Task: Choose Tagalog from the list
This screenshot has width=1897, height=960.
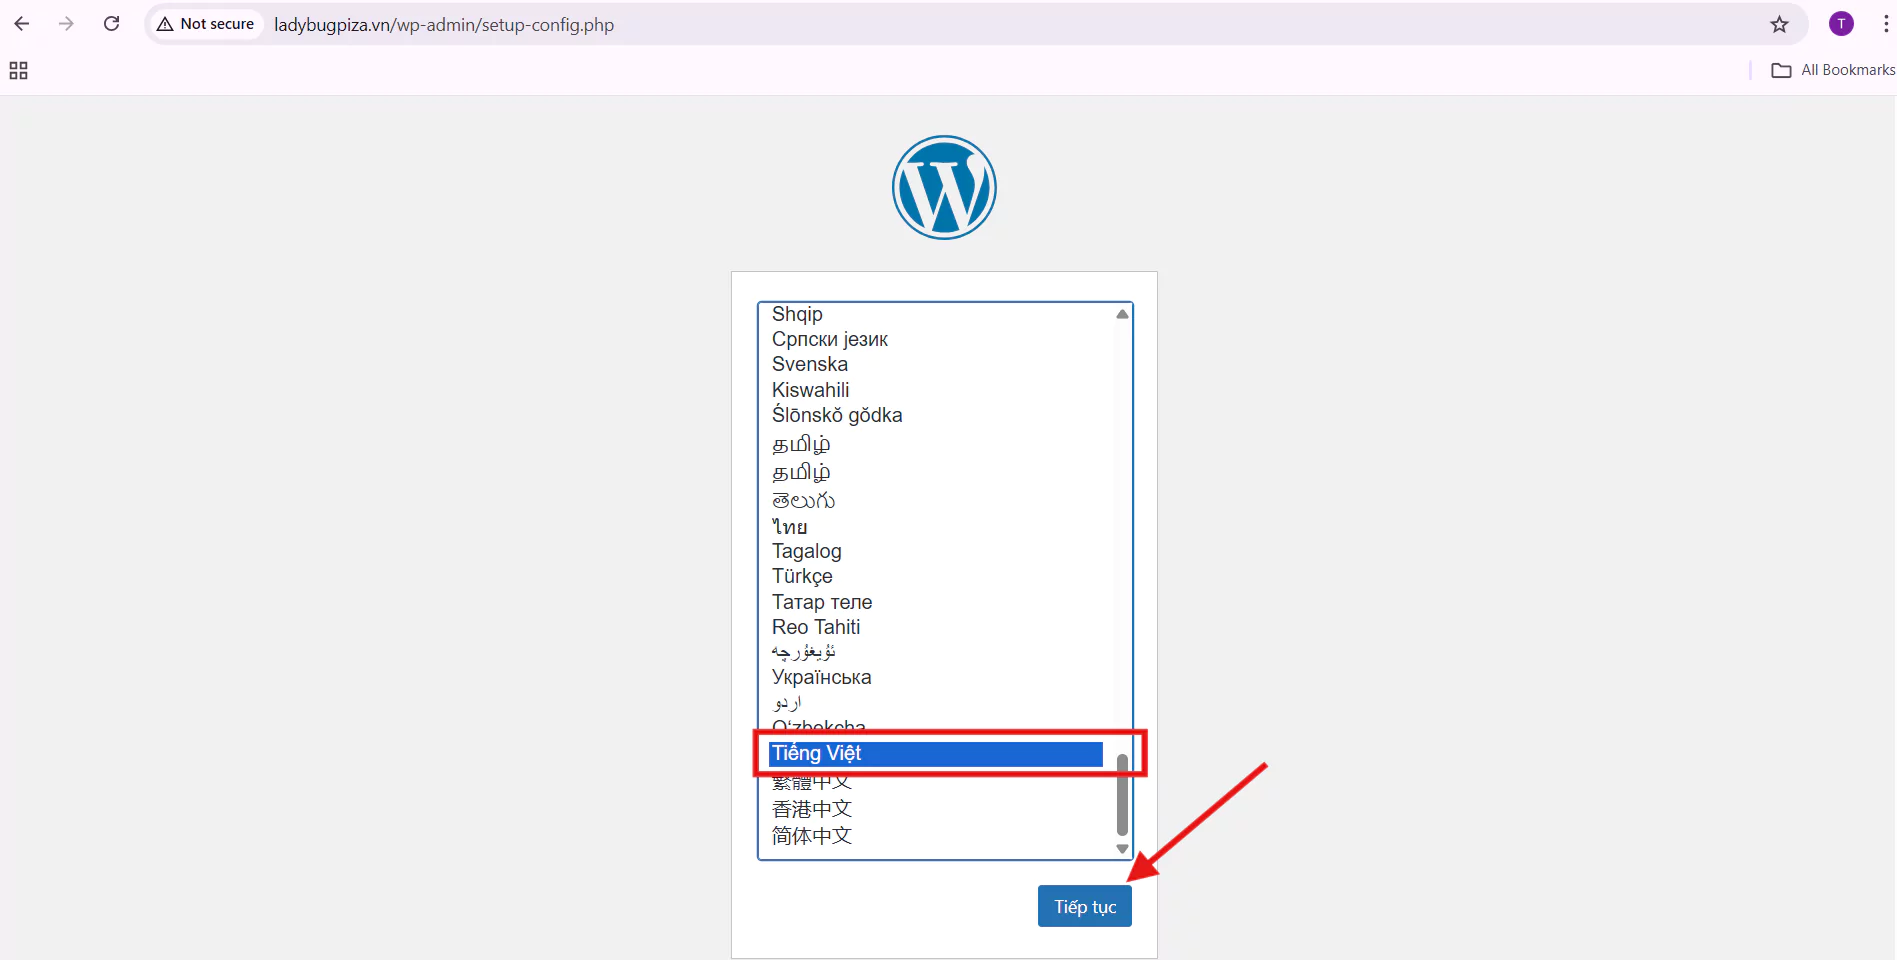Action: pos(936,551)
